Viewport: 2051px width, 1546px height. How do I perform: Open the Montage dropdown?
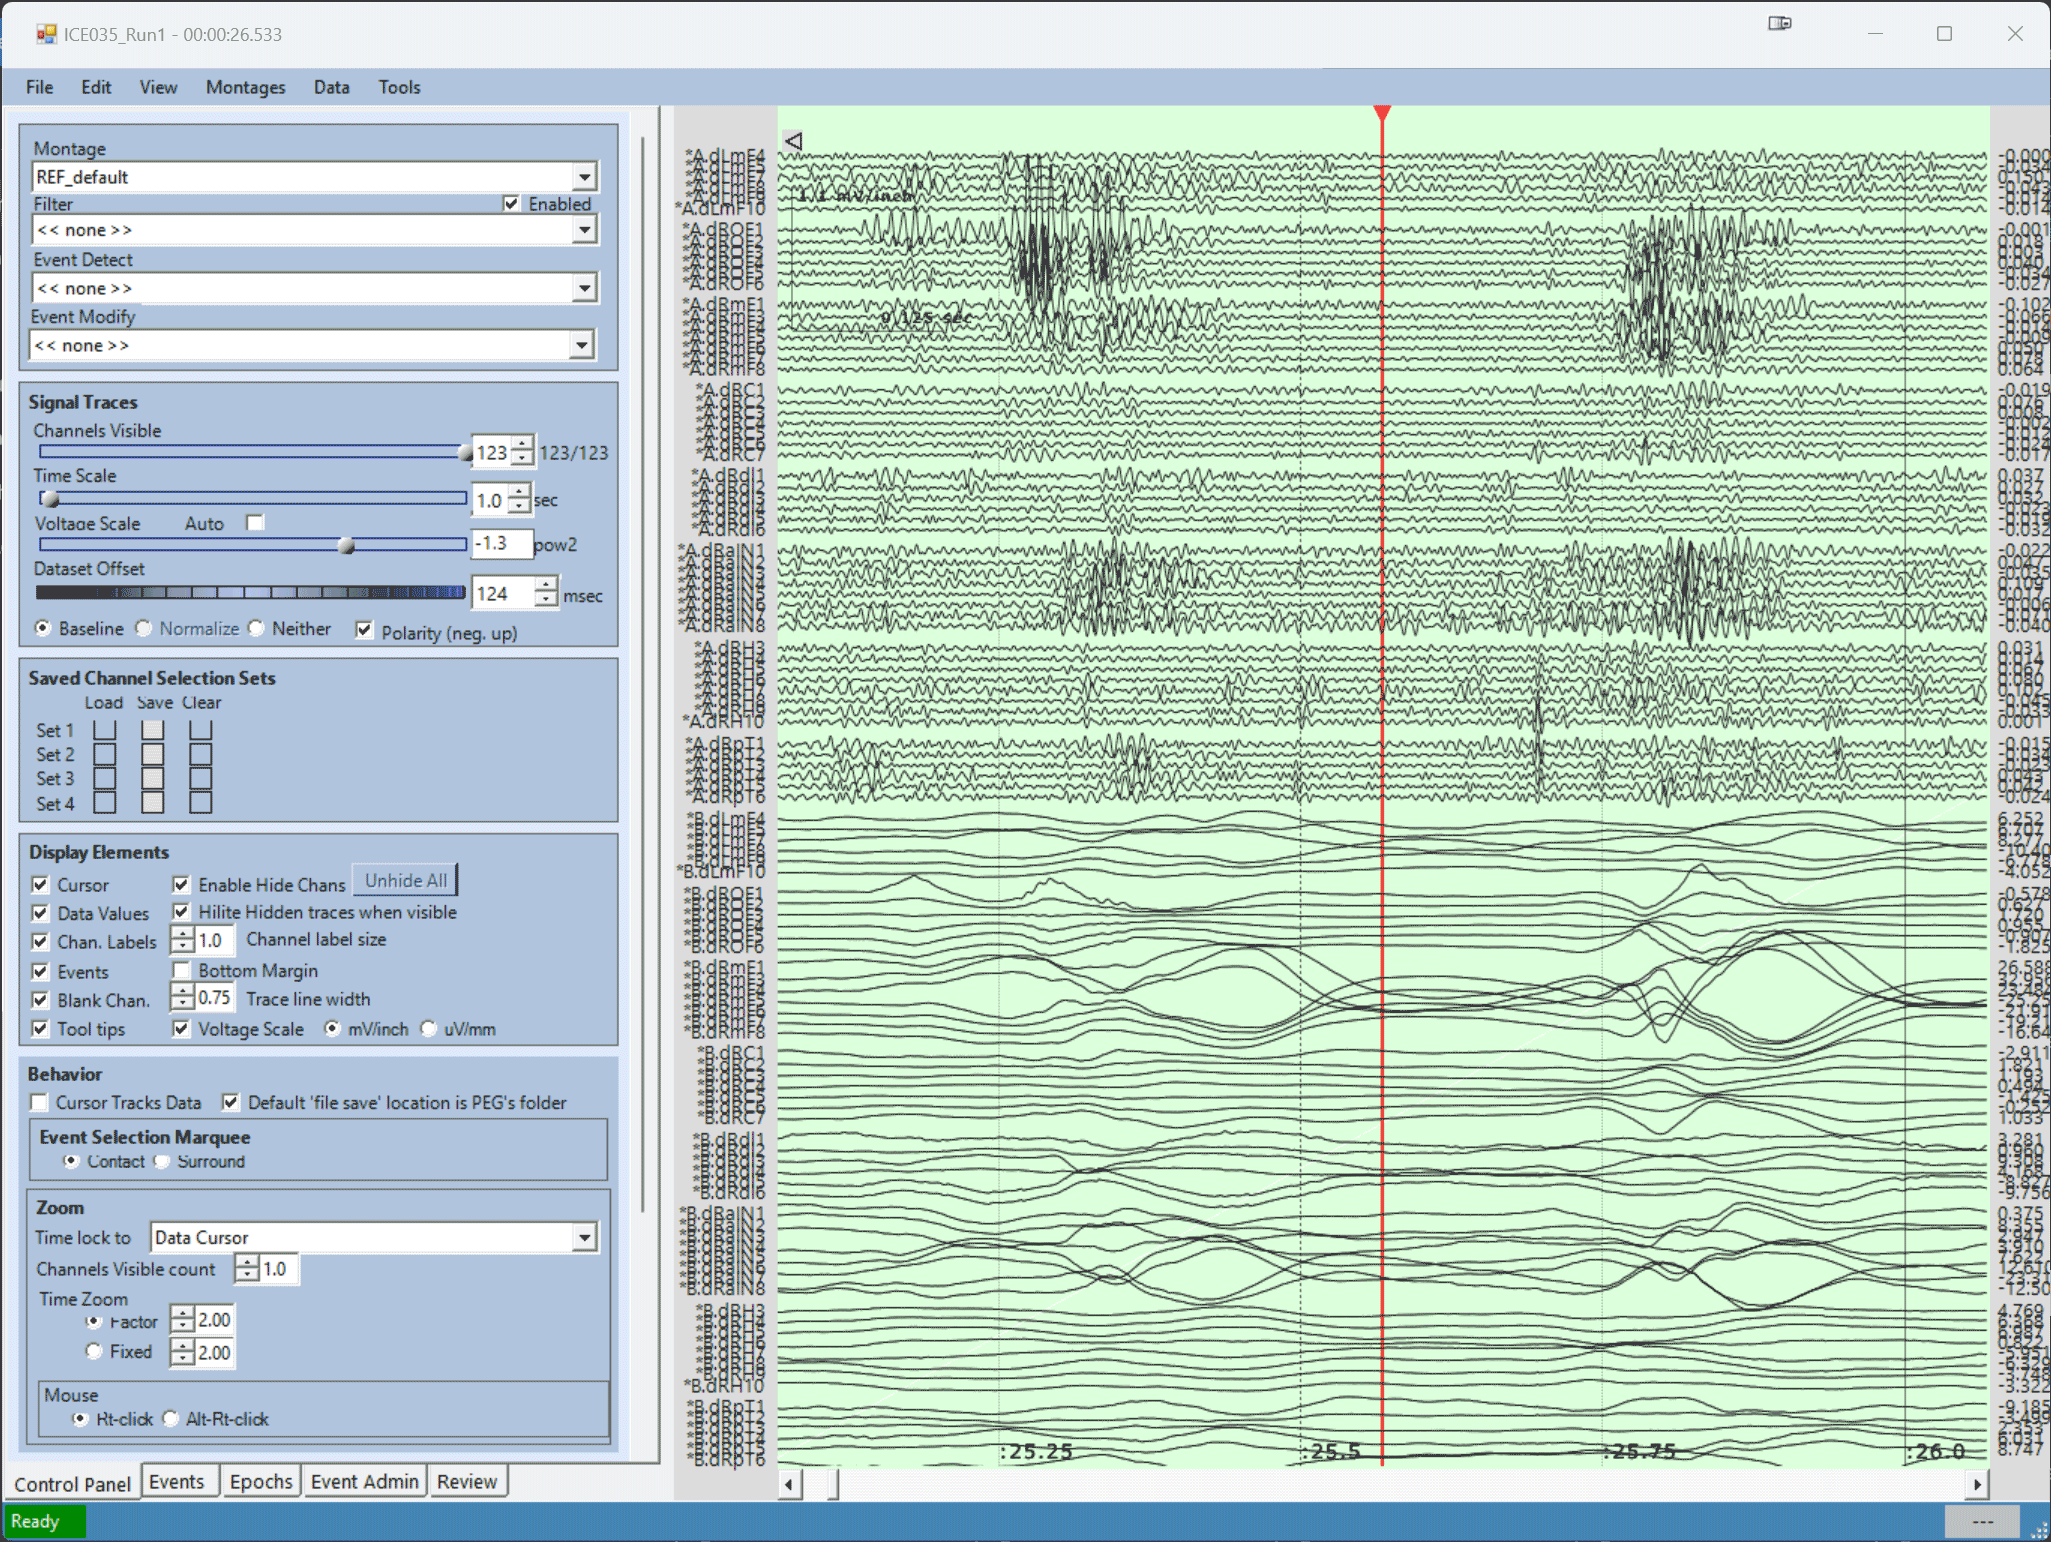tap(585, 178)
